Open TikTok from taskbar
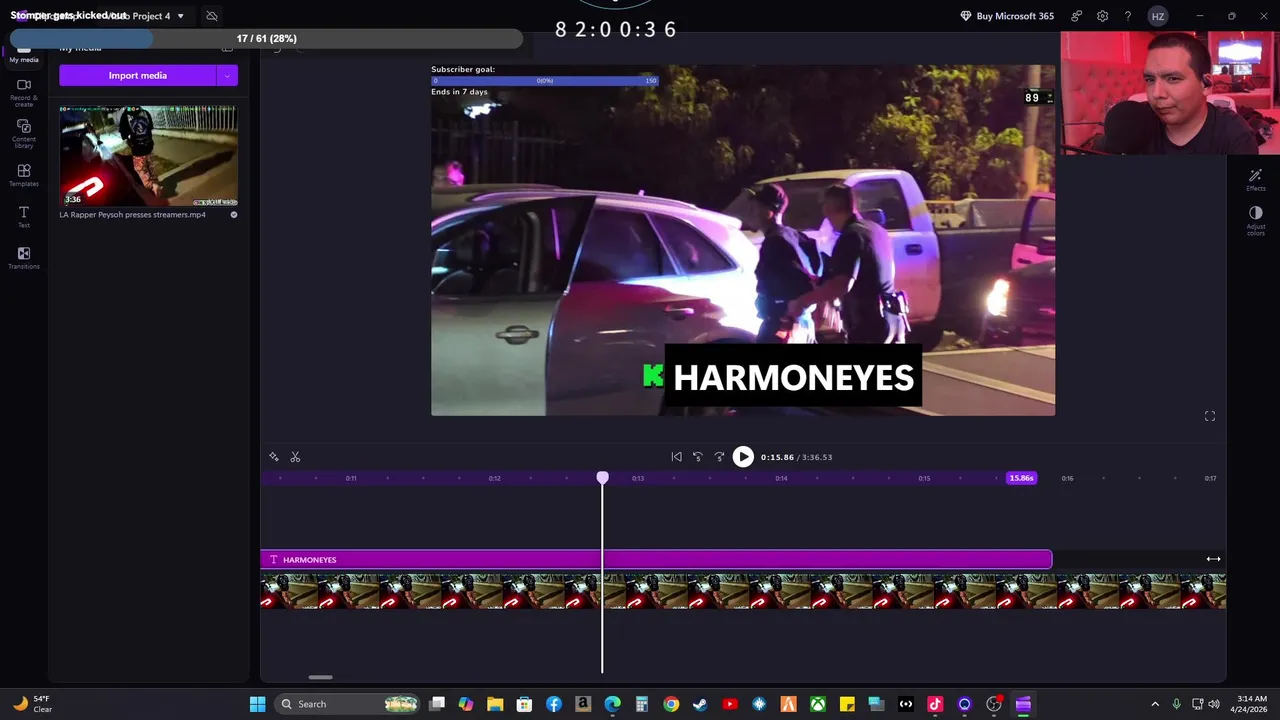 pos(935,704)
